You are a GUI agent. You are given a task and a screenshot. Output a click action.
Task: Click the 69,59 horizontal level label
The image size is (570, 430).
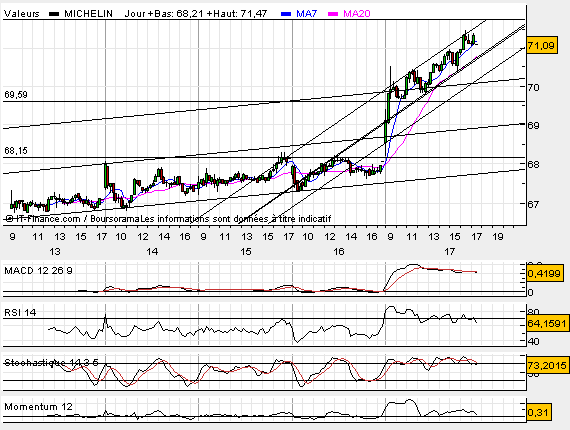(16, 95)
